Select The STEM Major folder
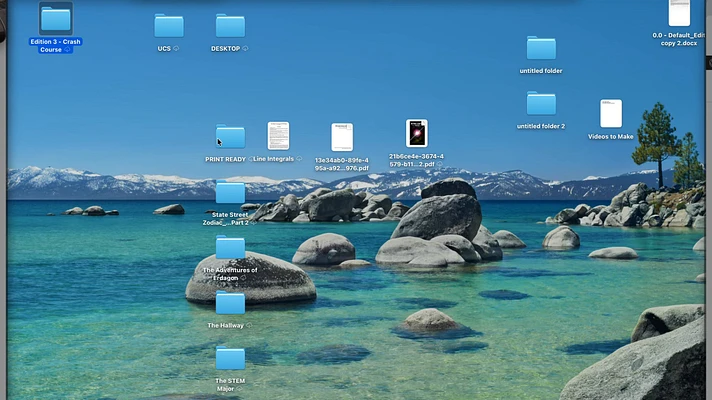Image resolution: width=712 pixels, height=400 pixels. (230, 358)
